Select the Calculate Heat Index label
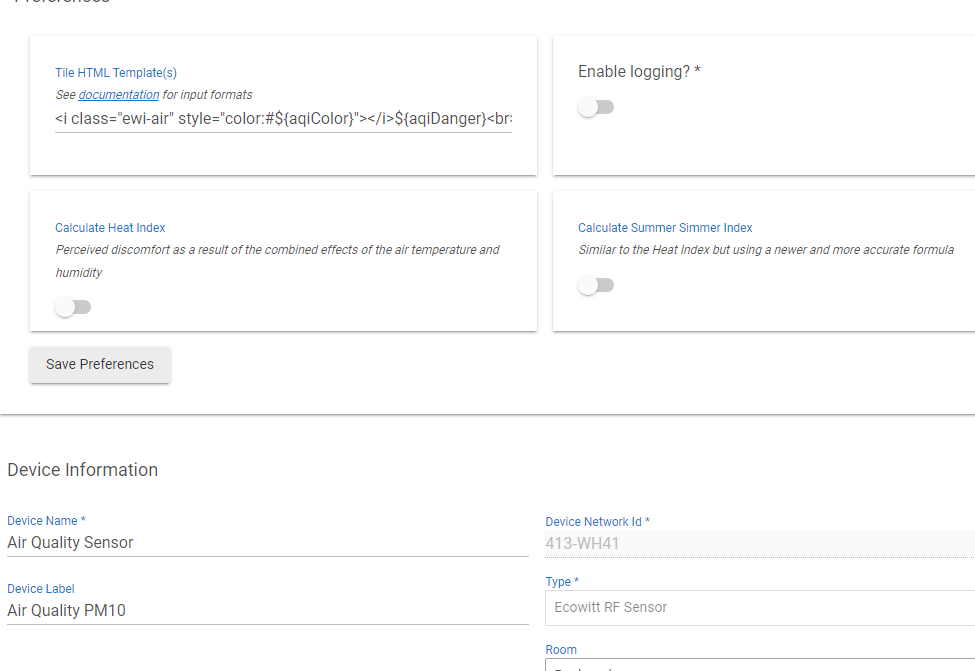975x671 pixels. 110,228
